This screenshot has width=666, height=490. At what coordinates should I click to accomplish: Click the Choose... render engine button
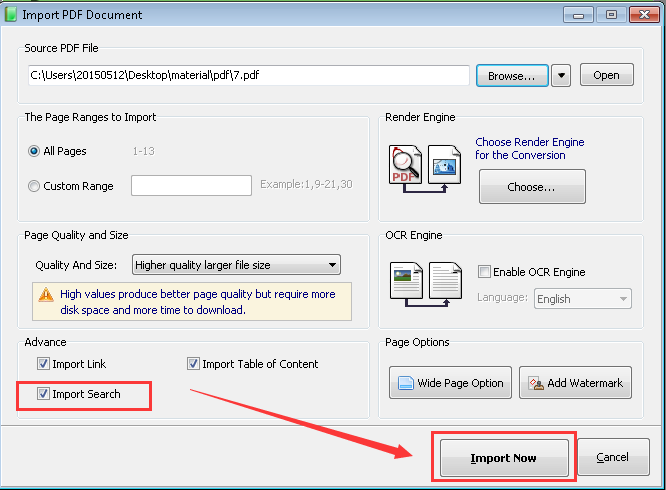click(x=532, y=187)
